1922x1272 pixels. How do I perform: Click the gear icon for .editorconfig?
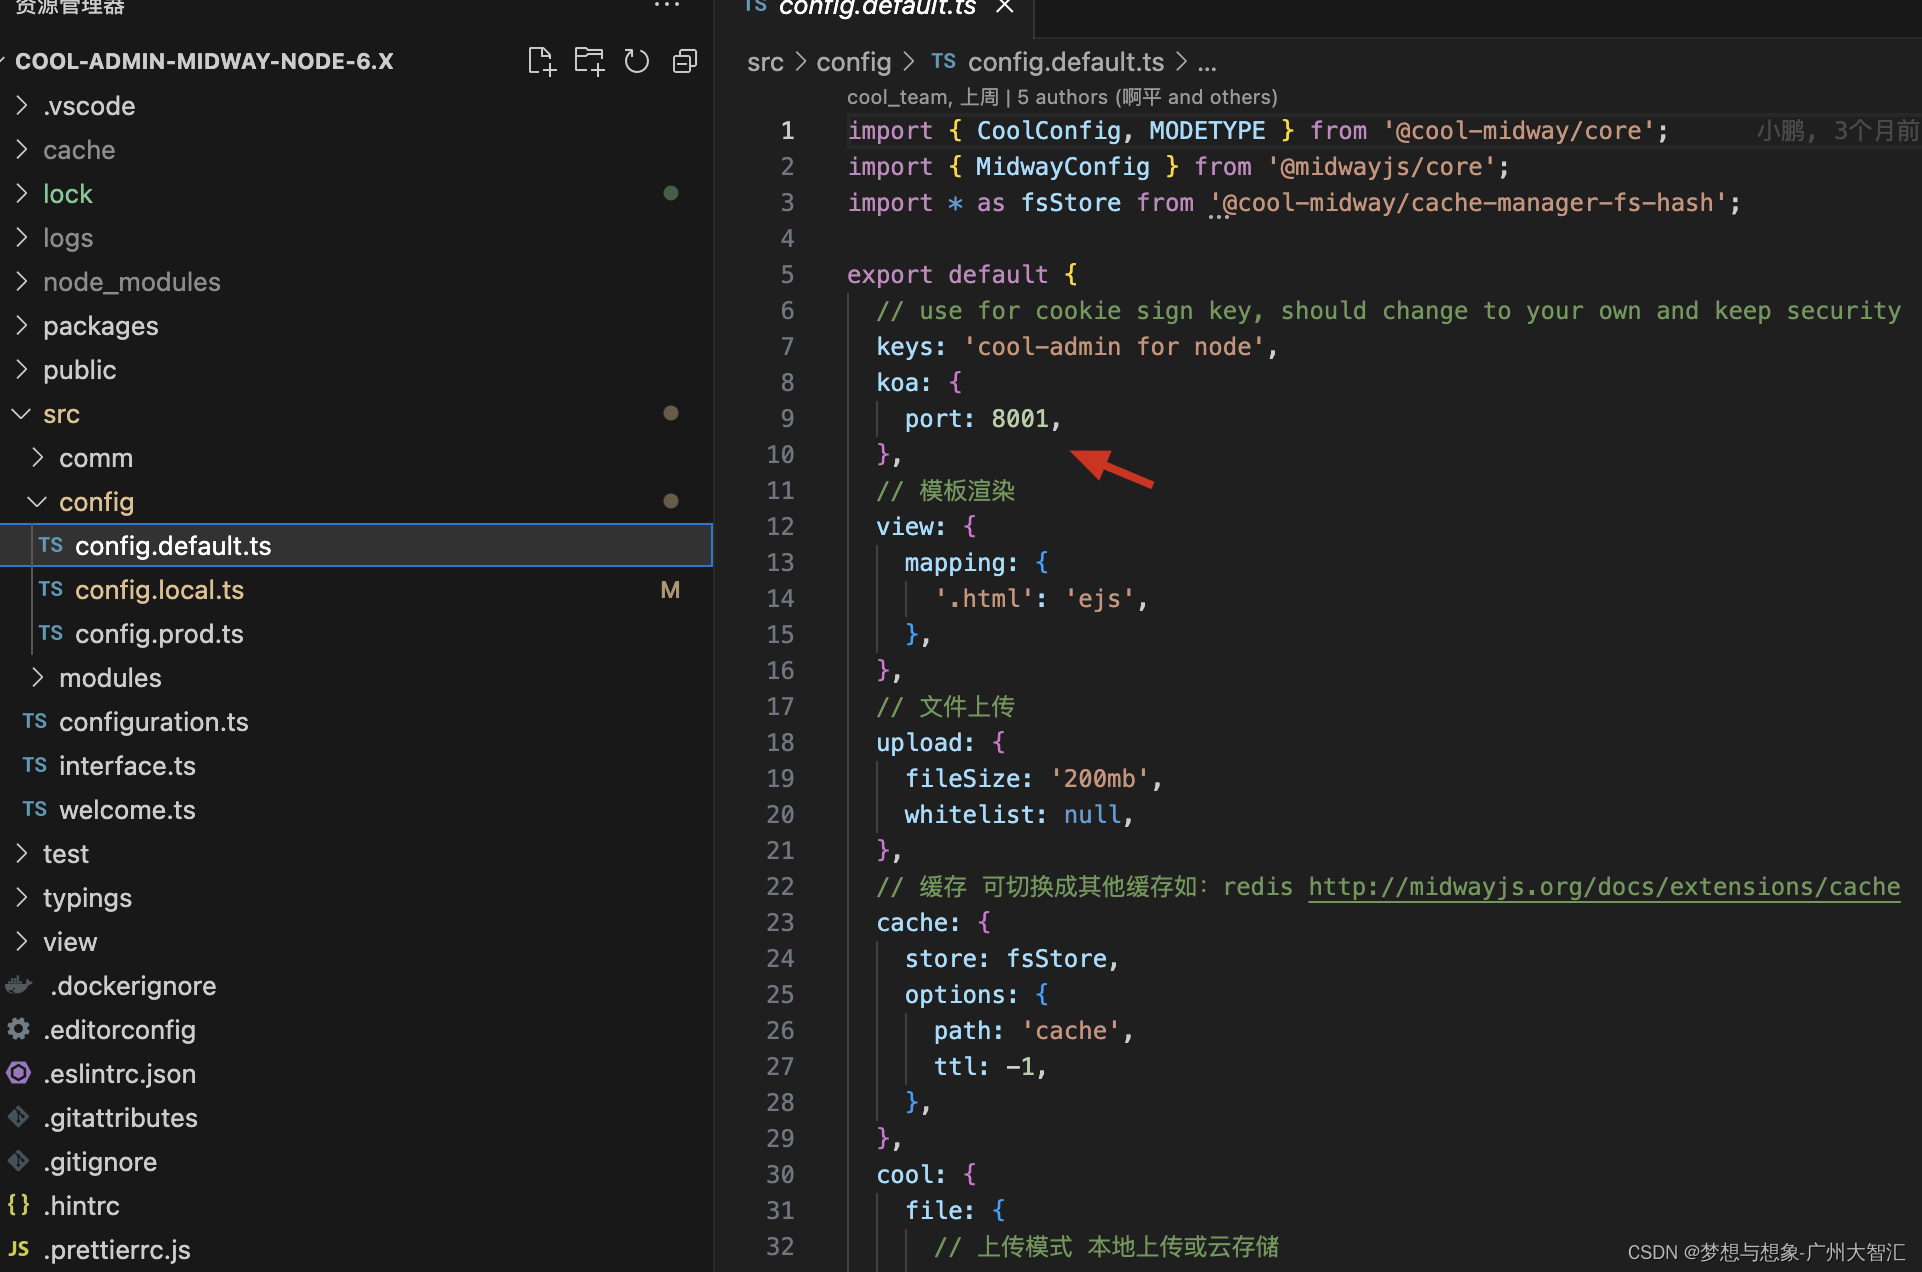coord(19,1029)
